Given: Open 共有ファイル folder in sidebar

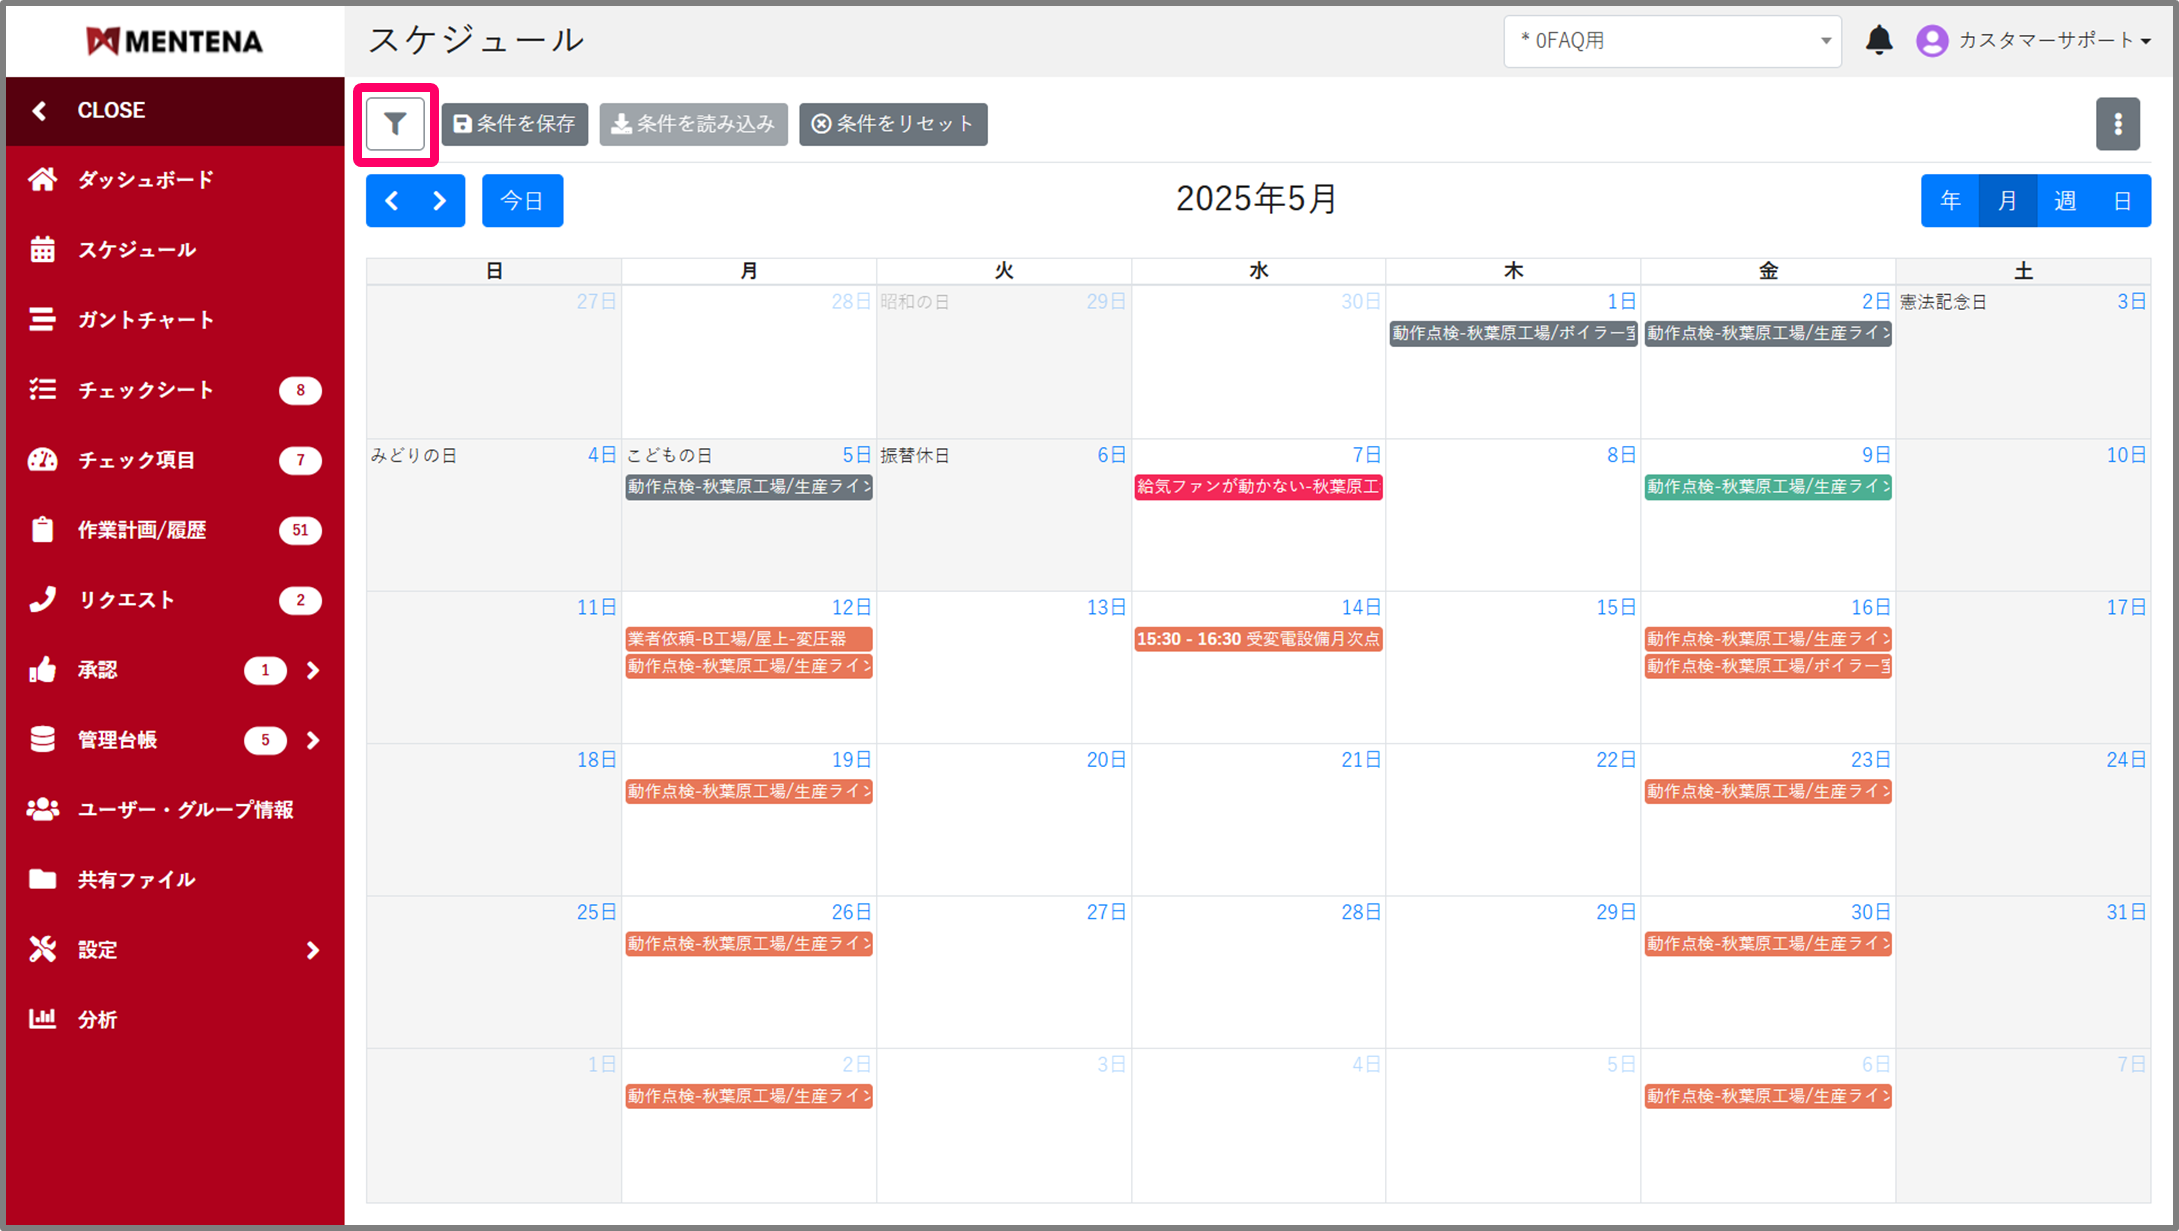Looking at the screenshot, I should click(x=136, y=879).
